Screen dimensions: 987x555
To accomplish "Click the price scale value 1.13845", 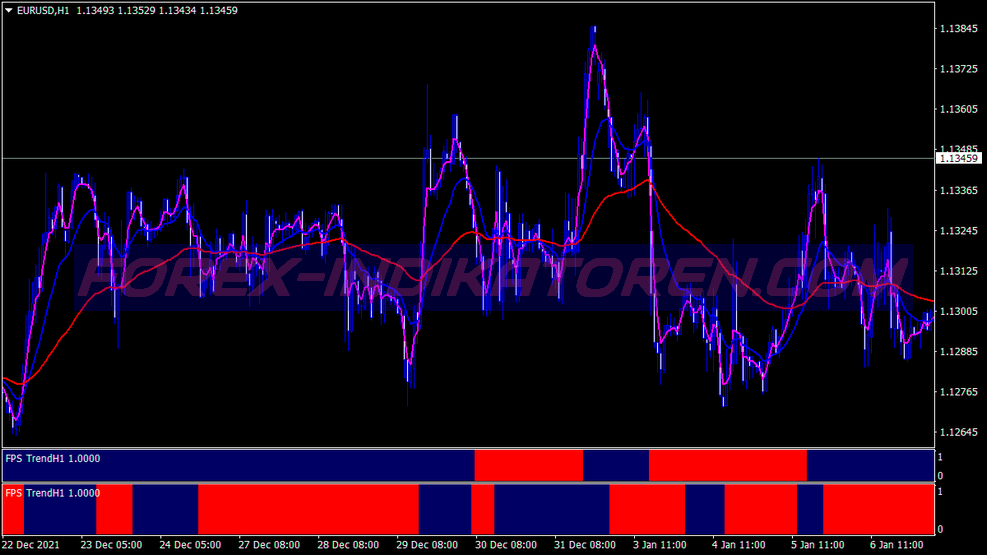I will pos(959,28).
